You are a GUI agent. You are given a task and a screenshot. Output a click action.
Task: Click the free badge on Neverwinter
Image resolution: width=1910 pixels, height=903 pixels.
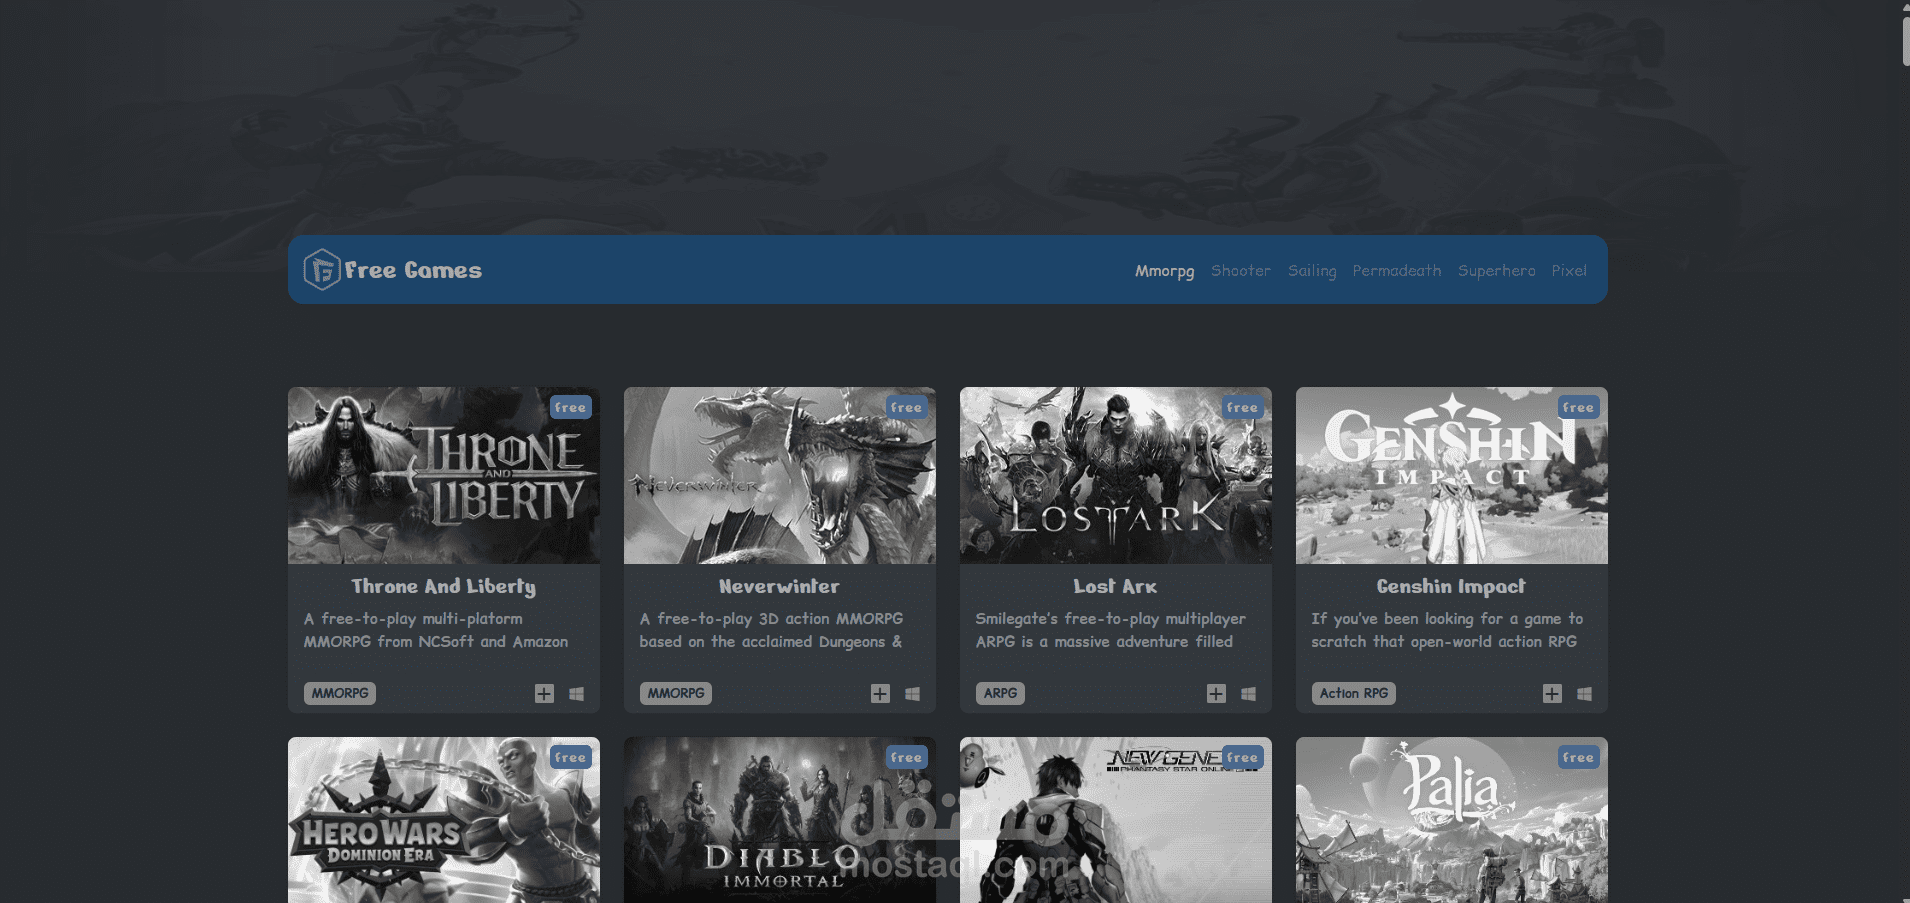(x=907, y=407)
